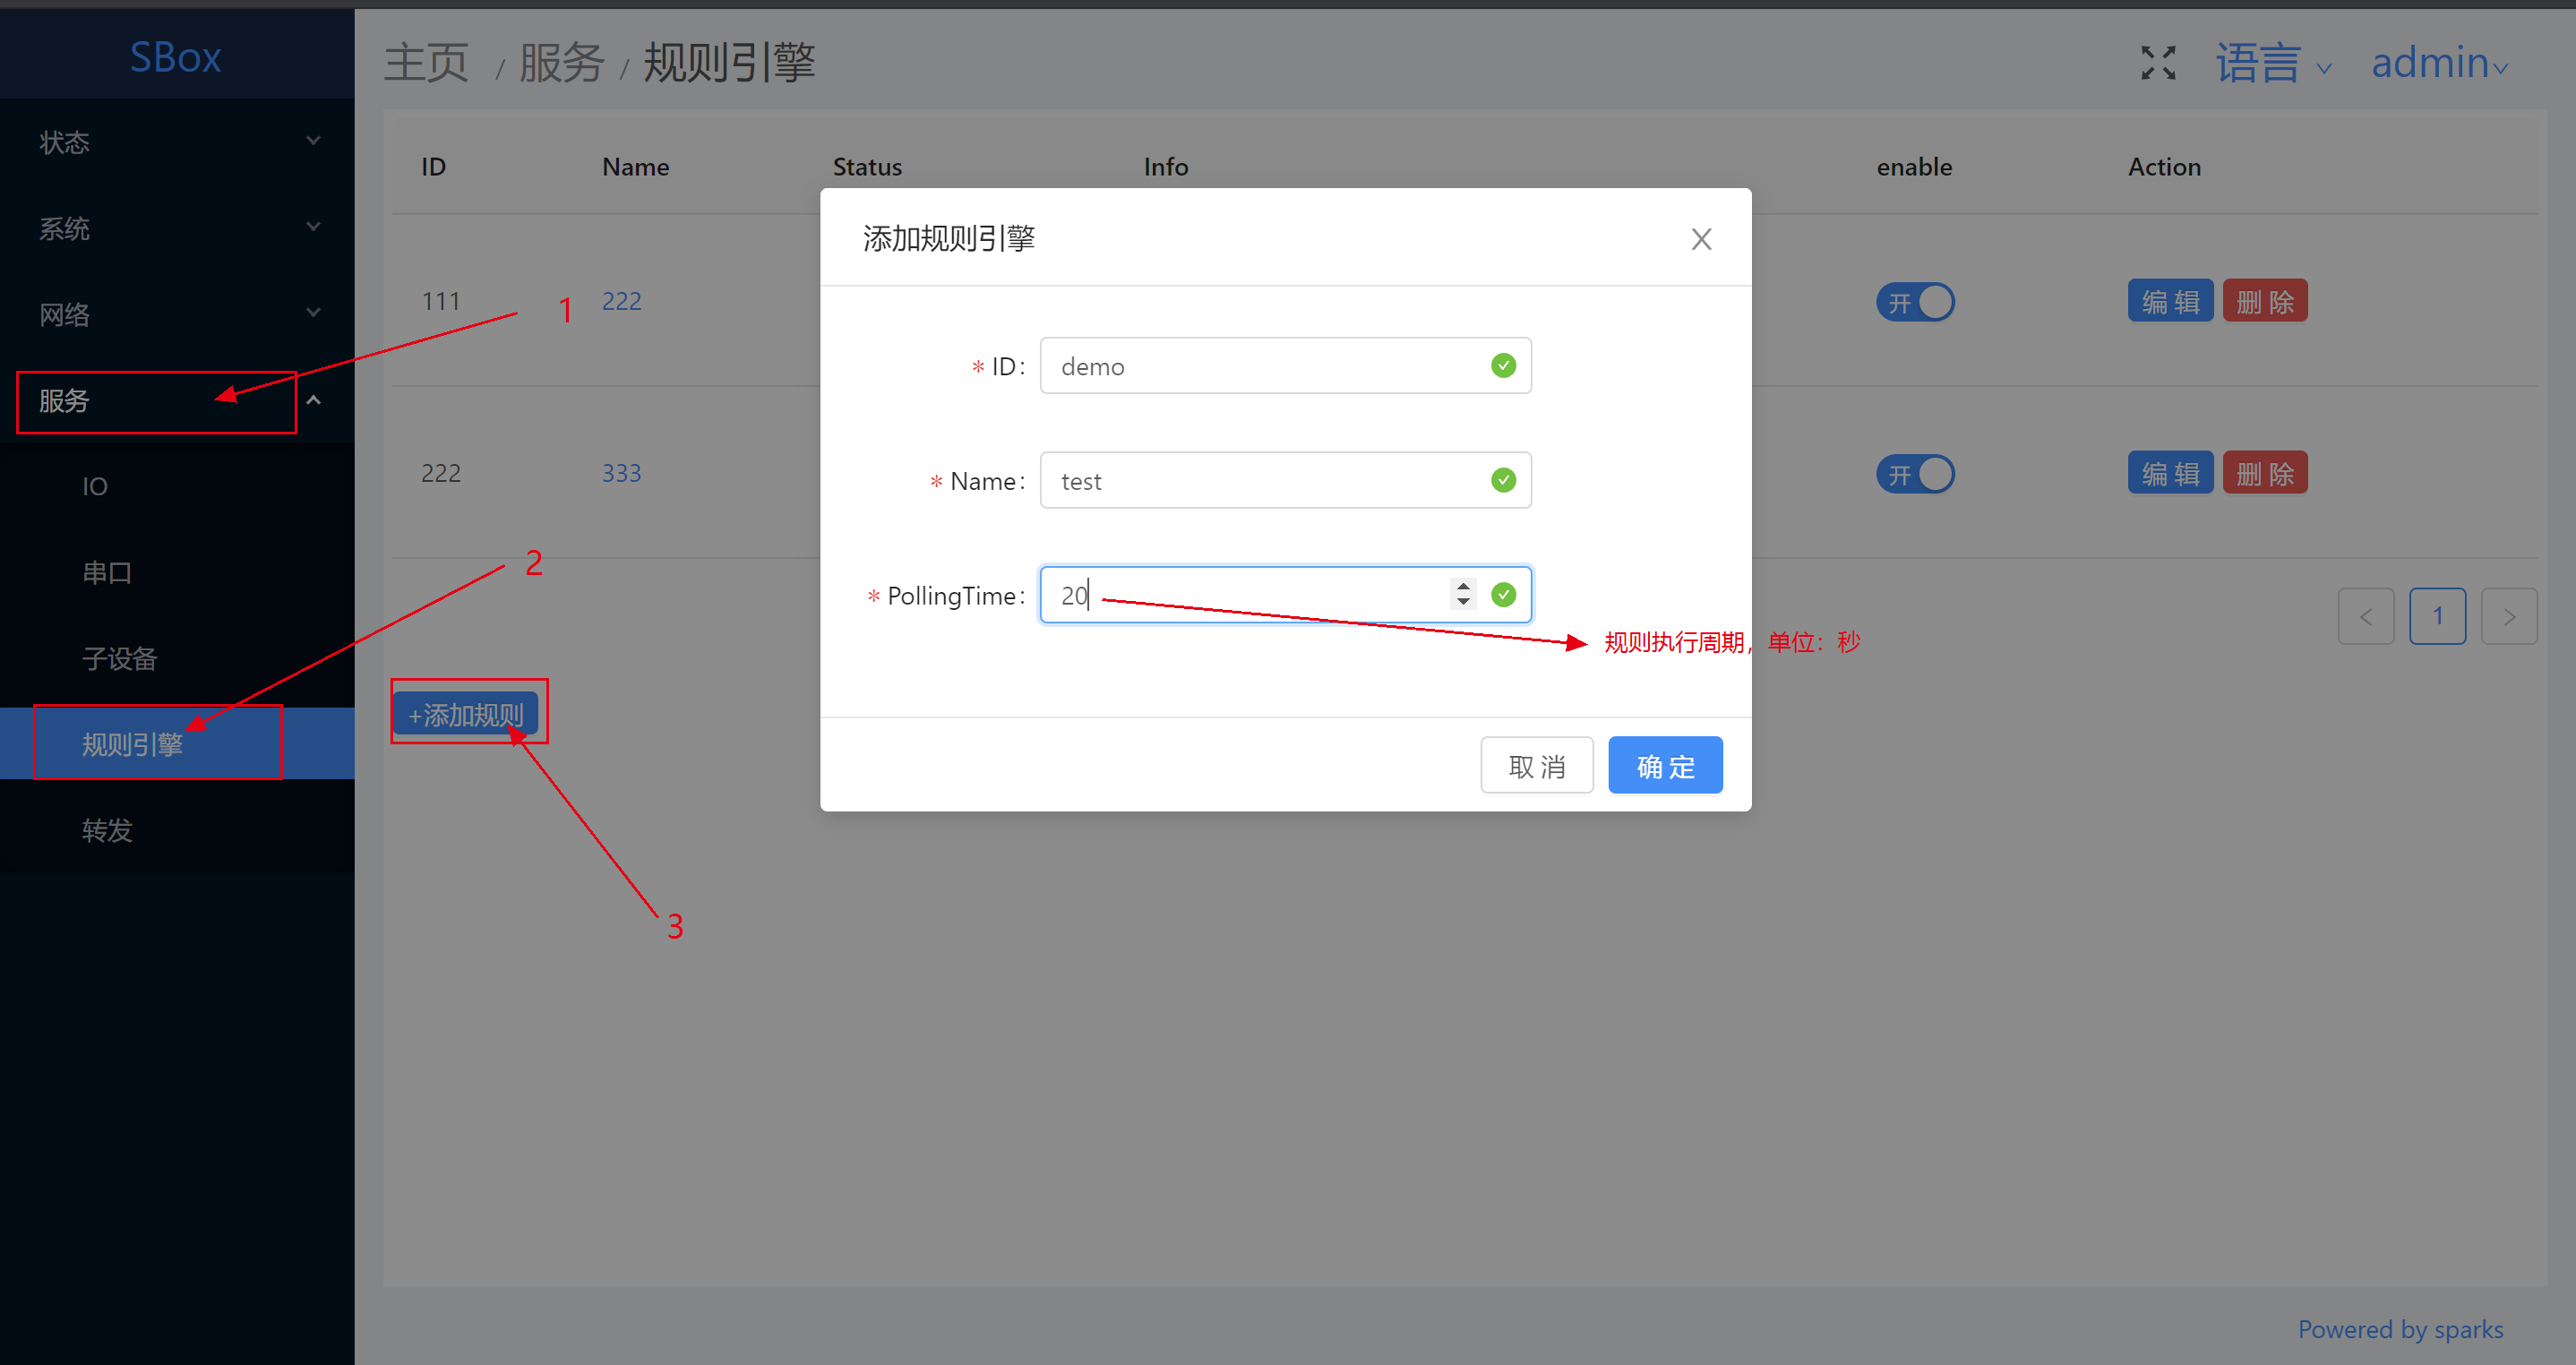2576x1365 pixels.
Task: Click next page arrow in pagination
Action: 2508,617
